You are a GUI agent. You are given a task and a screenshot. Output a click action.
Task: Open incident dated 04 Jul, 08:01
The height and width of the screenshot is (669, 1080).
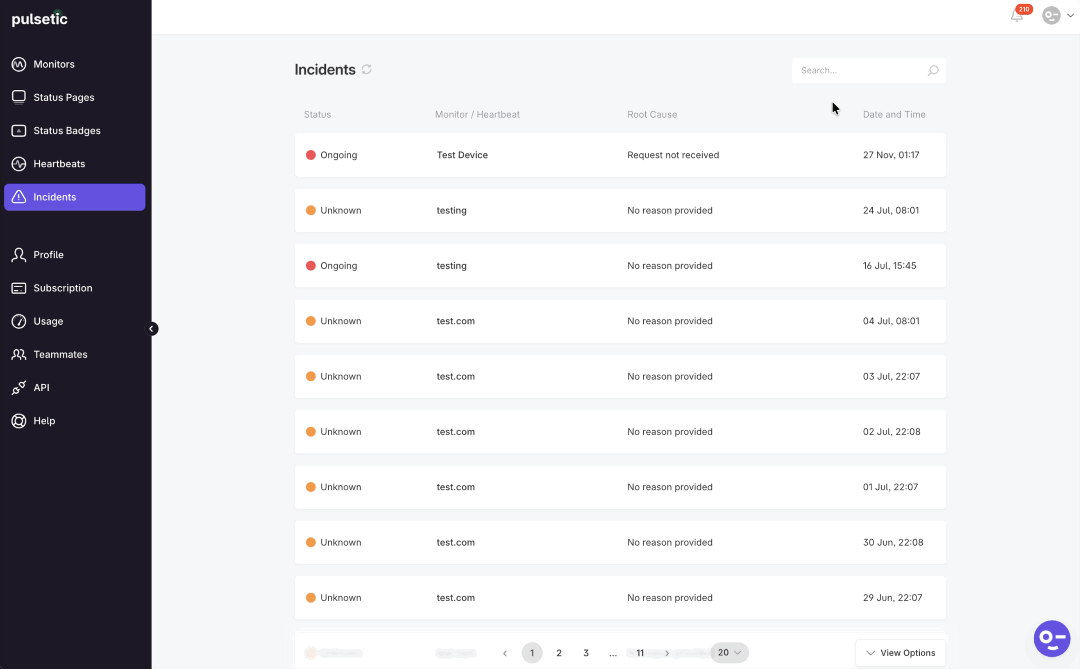pos(620,321)
